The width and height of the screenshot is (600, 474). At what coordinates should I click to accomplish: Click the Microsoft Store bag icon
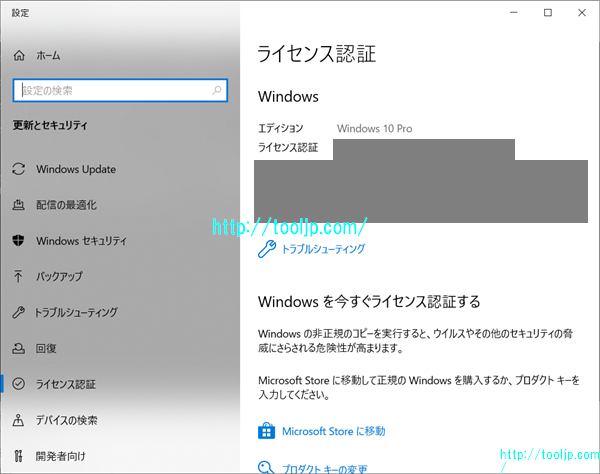tap(266, 431)
